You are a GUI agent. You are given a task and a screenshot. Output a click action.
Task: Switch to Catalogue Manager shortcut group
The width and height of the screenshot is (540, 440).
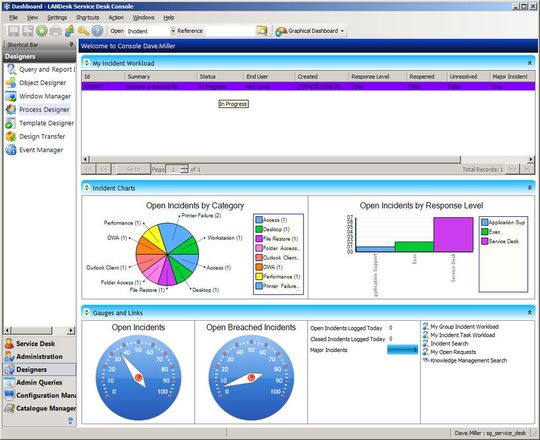pos(39,408)
